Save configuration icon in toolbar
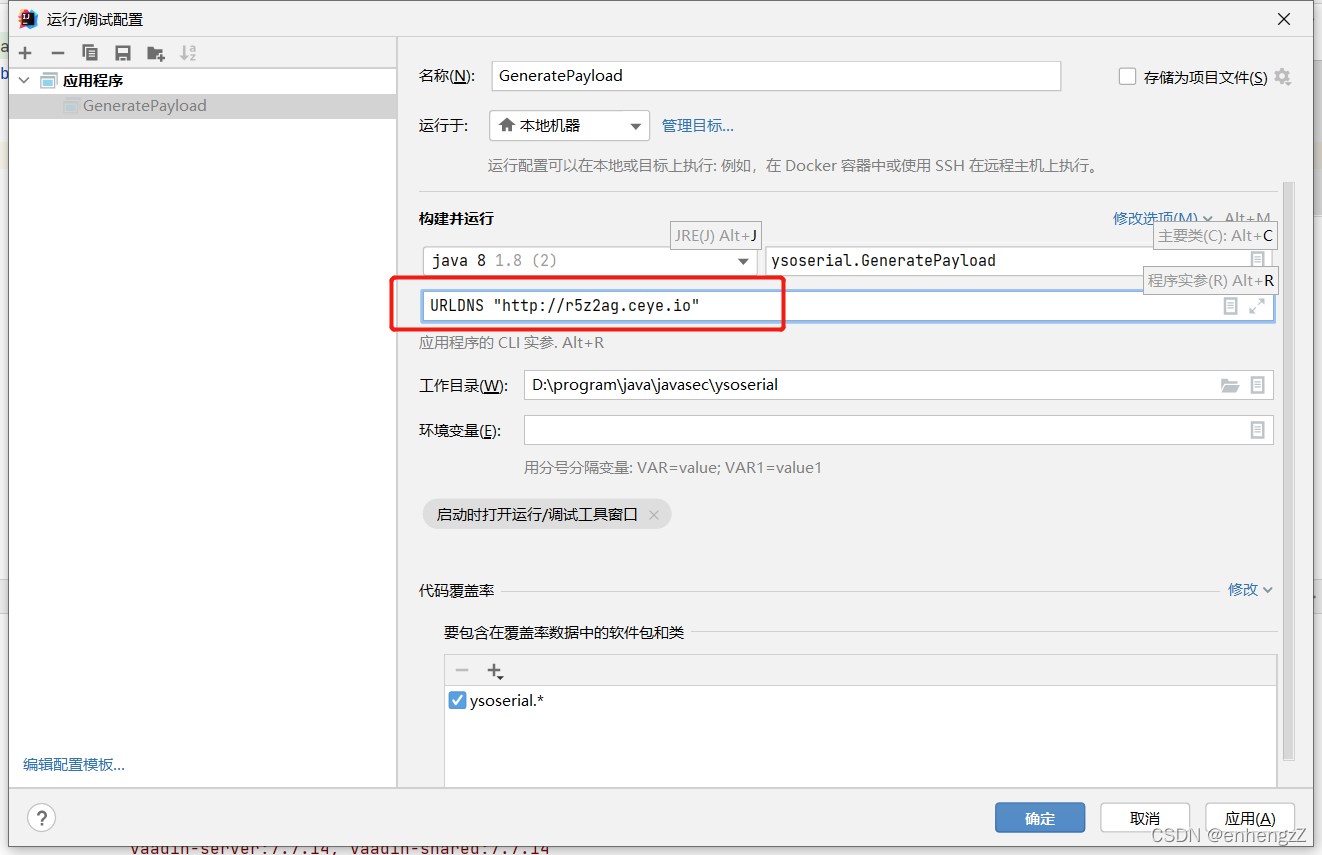This screenshot has width=1322, height=855. point(123,53)
